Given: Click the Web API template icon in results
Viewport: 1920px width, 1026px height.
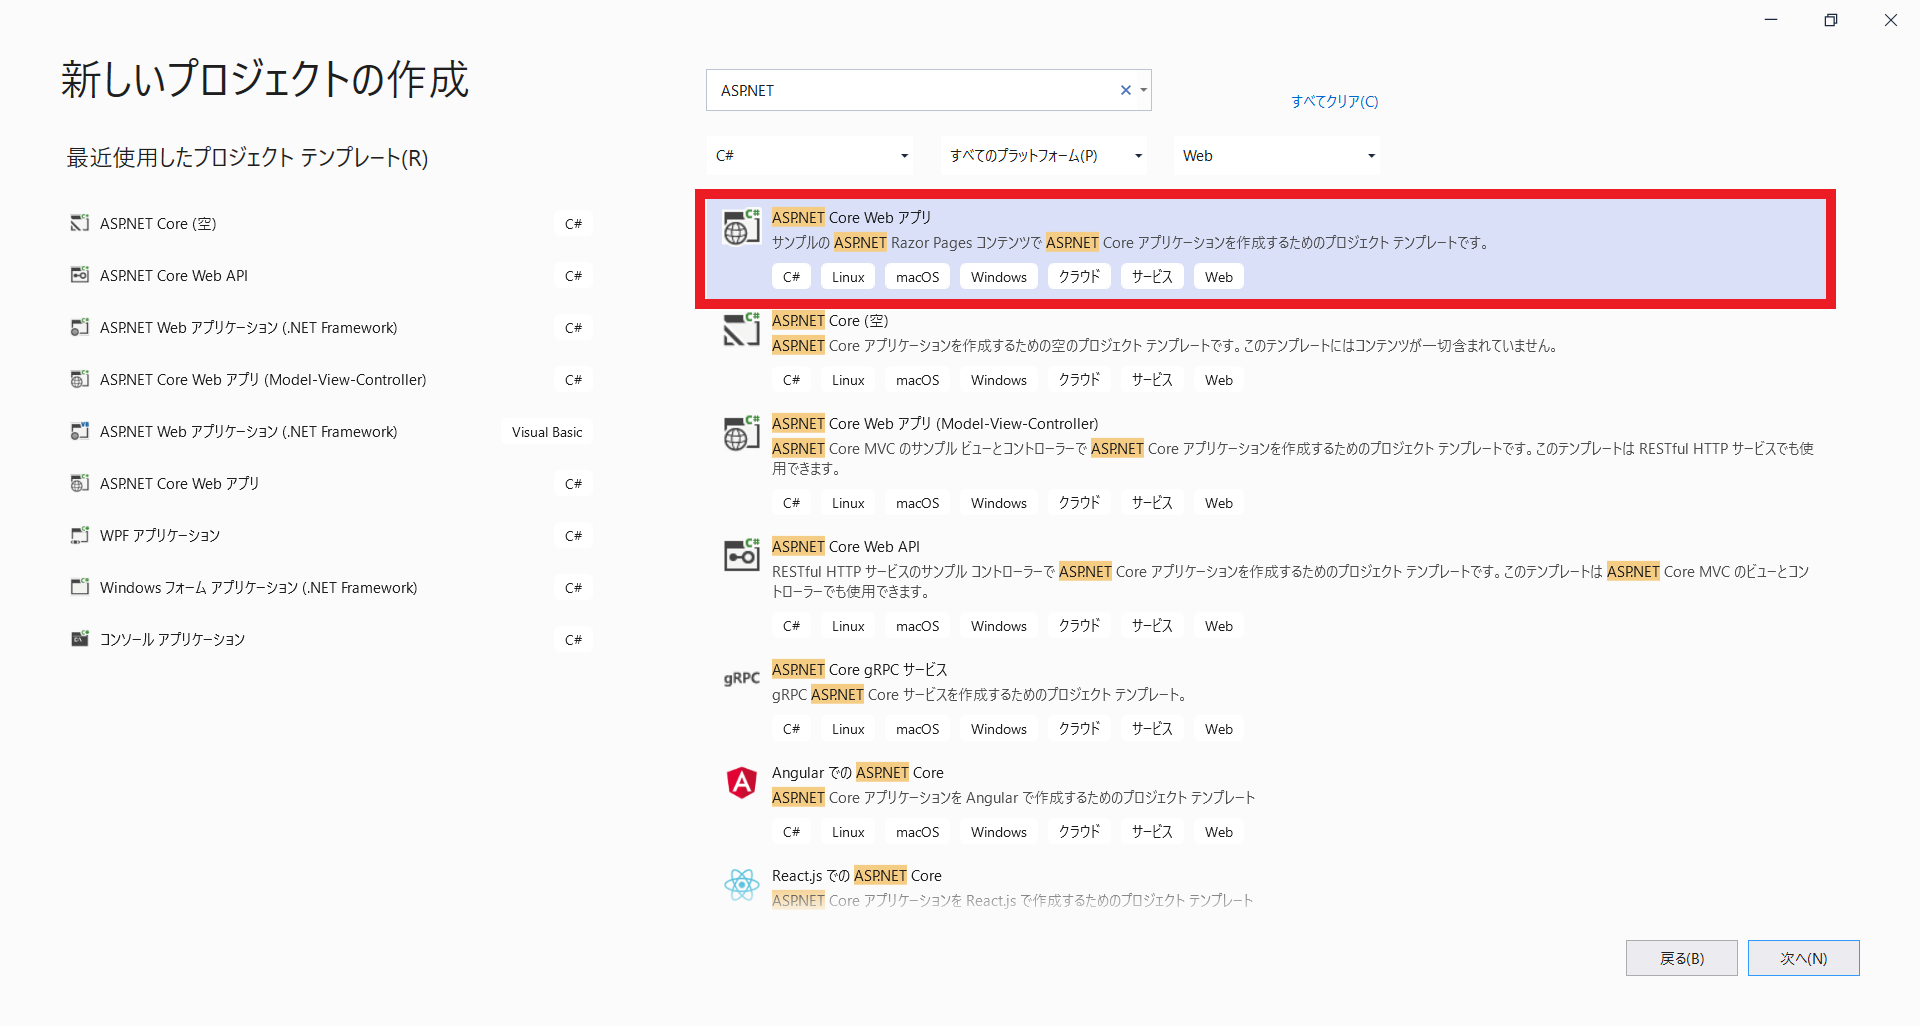Looking at the screenshot, I should [x=741, y=556].
